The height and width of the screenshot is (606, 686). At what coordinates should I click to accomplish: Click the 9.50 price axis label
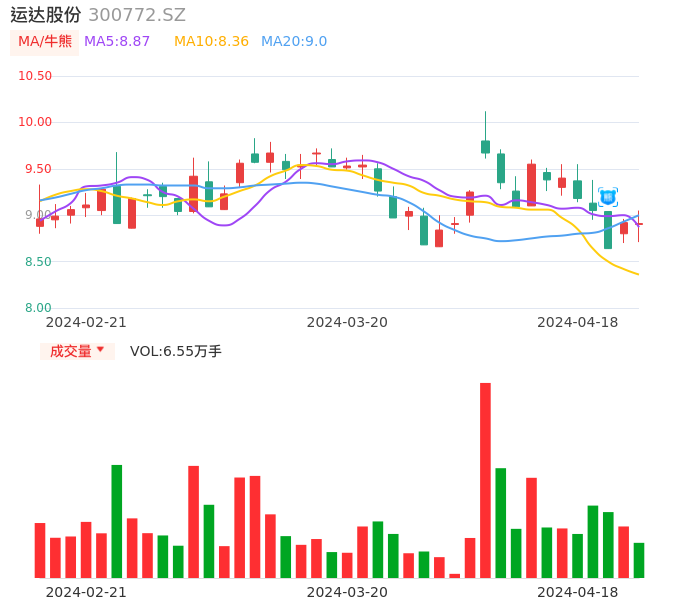(x=38, y=169)
